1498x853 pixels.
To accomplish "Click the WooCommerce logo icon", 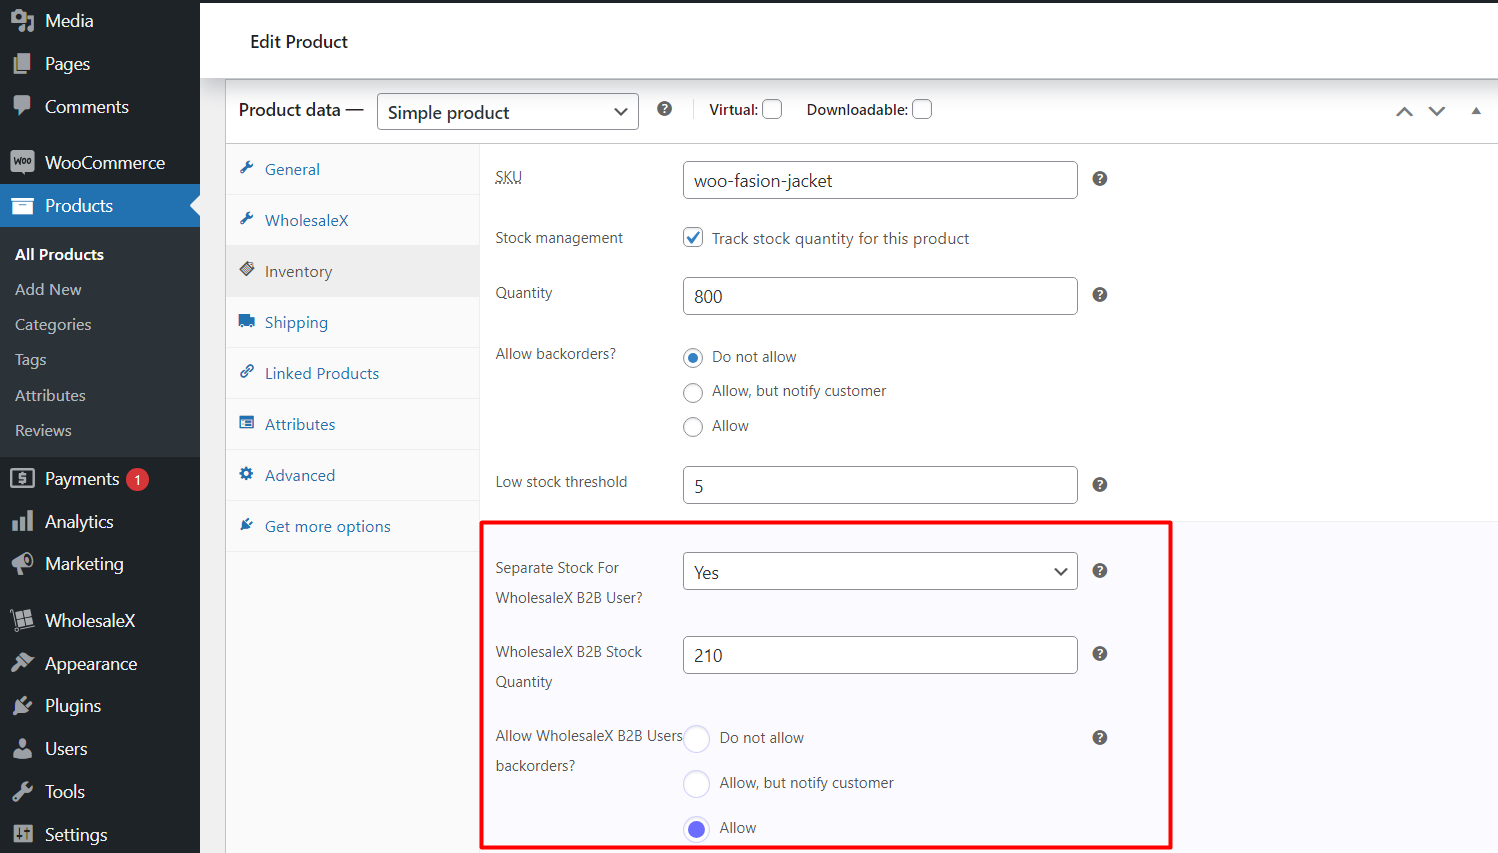I will pyautogui.click(x=22, y=162).
